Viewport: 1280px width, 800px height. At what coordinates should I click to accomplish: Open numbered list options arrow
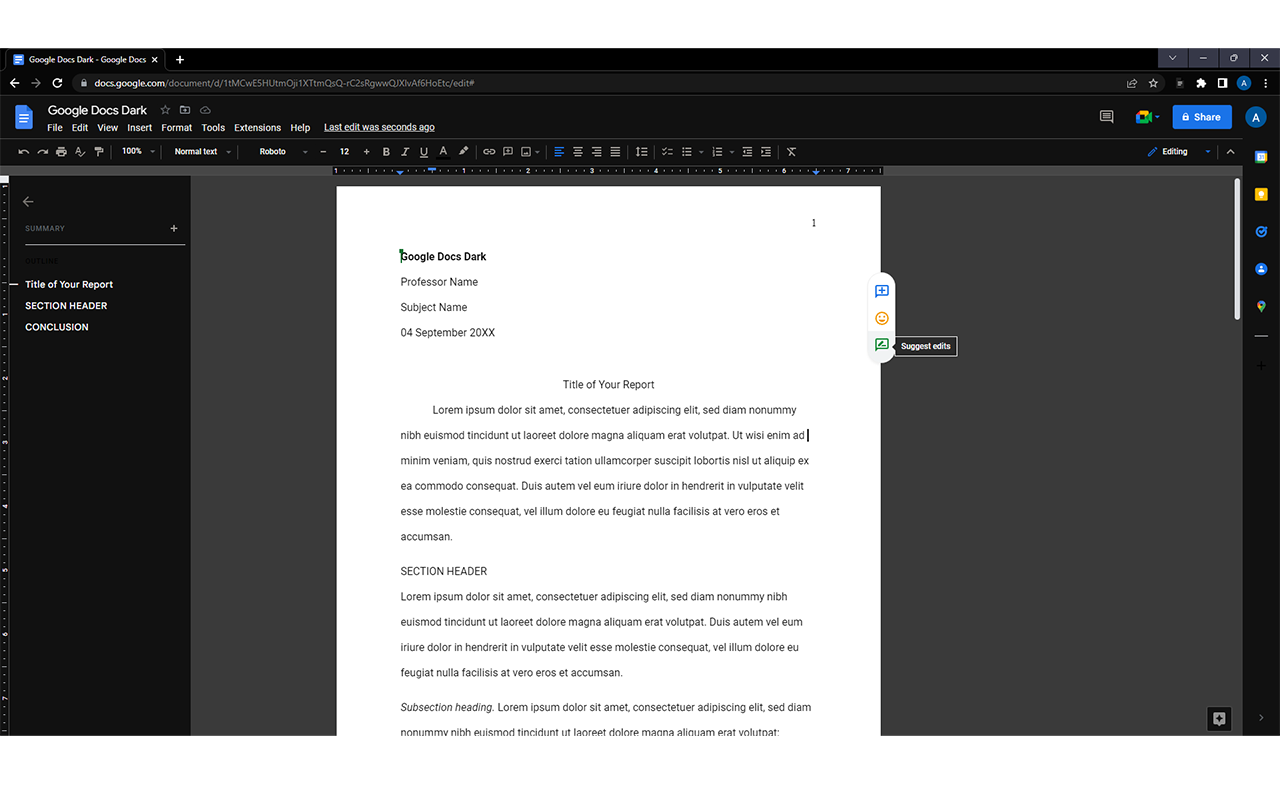click(732, 152)
